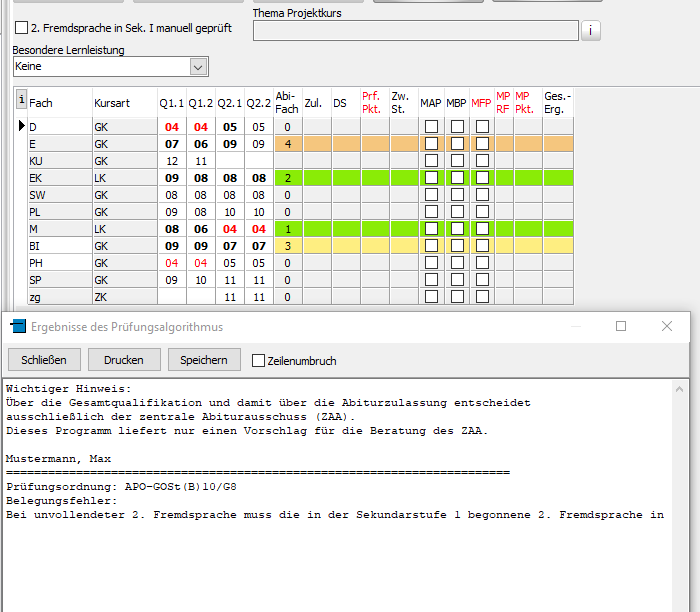This screenshot has height=612, width=700.
Task: Click the Ges.-Erg. column header
Action: [558, 103]
